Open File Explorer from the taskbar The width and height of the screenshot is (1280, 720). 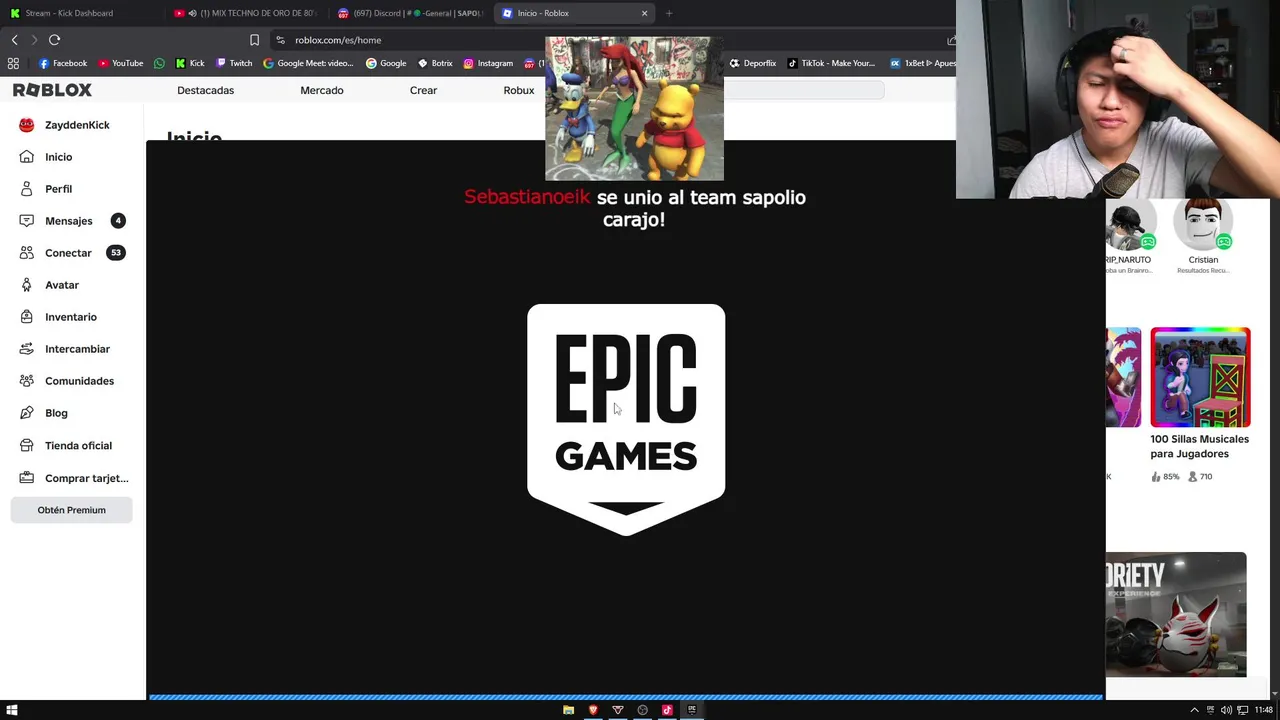tap(568, 710)
